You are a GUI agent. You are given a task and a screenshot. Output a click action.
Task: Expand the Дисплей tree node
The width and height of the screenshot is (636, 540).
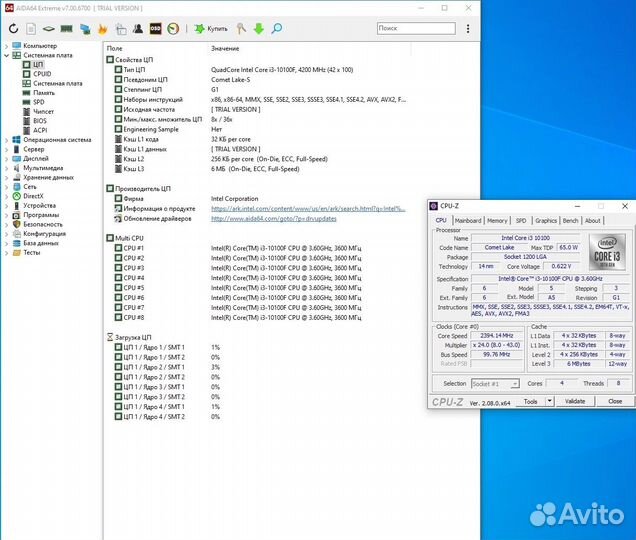click(6, 159)
